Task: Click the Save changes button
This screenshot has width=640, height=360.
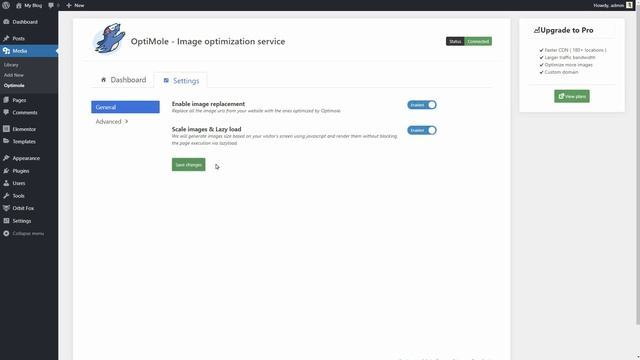Action: 189,164
